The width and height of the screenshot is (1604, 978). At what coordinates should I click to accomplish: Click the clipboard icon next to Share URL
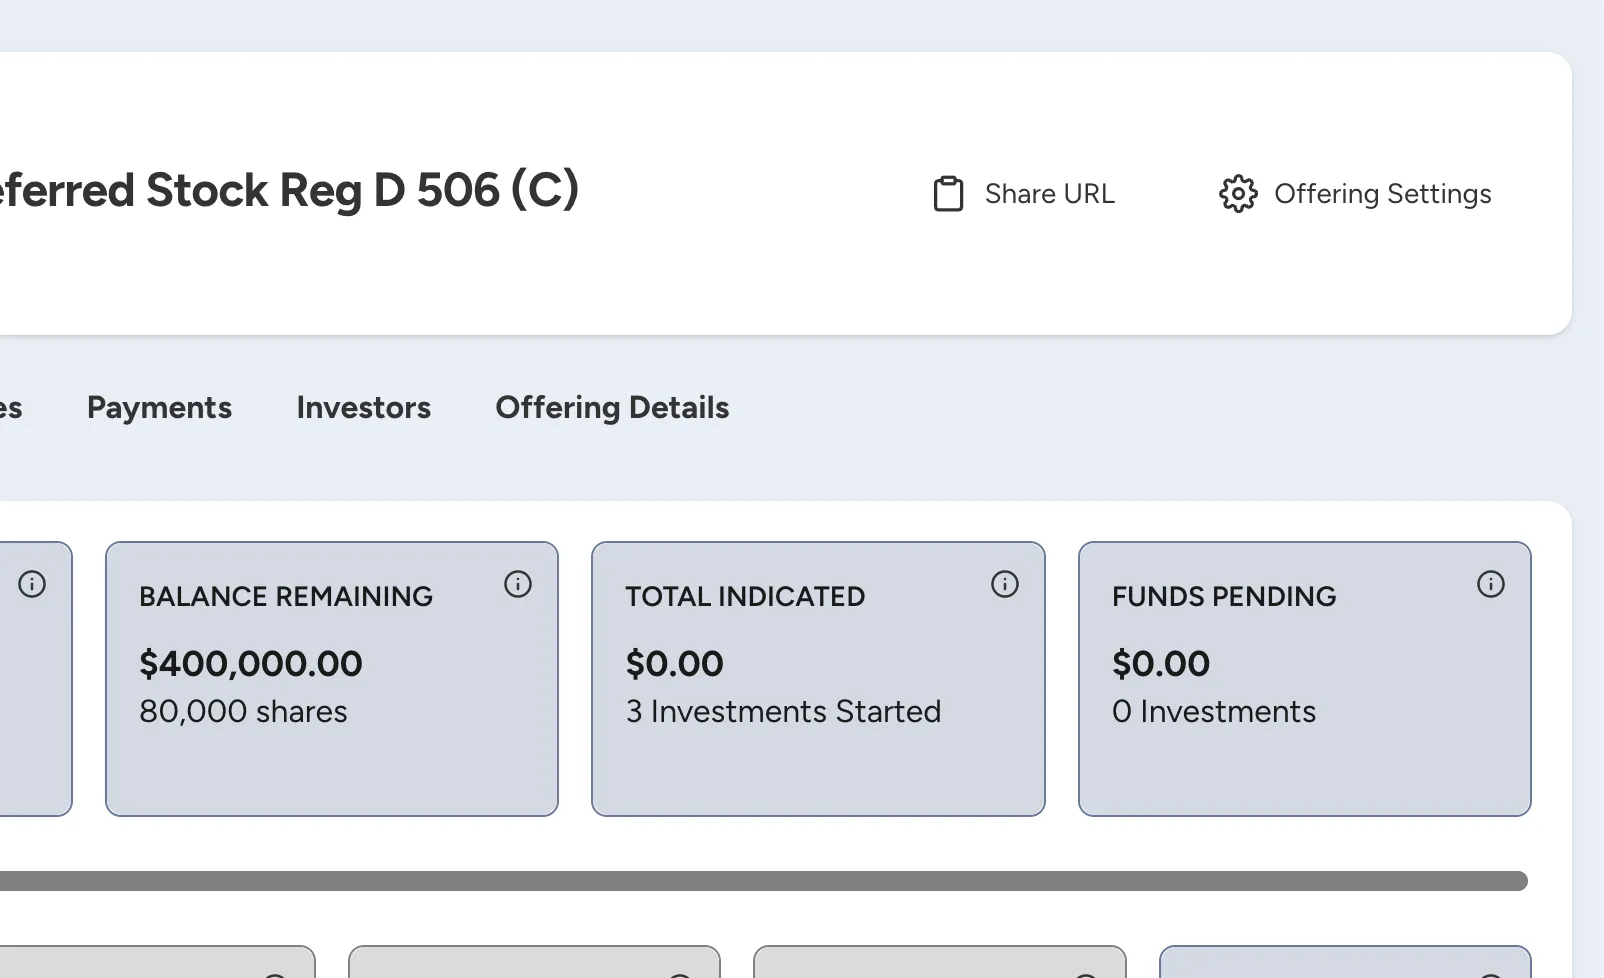[x=948, y=194]
